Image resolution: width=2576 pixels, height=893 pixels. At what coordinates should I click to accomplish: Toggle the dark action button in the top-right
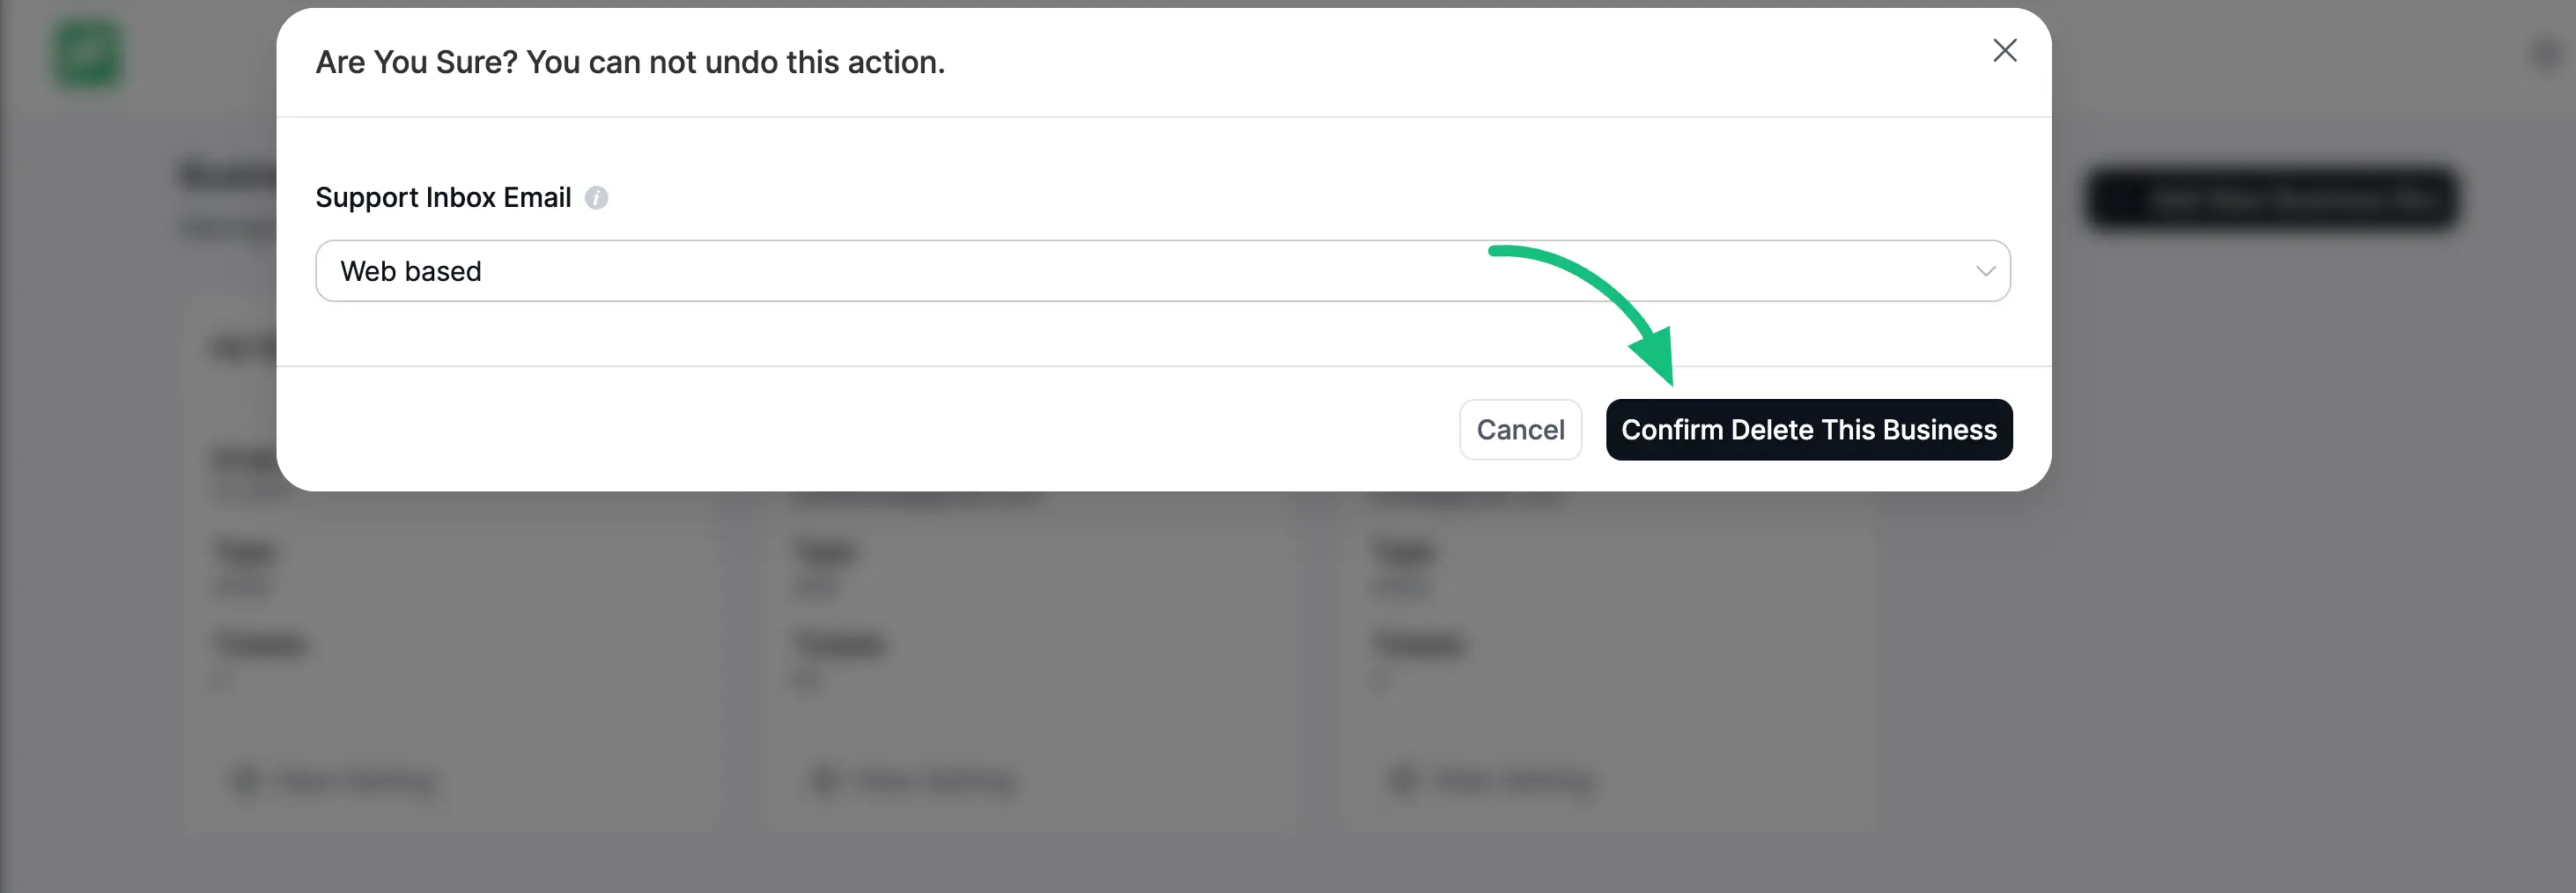point(2272,198)
